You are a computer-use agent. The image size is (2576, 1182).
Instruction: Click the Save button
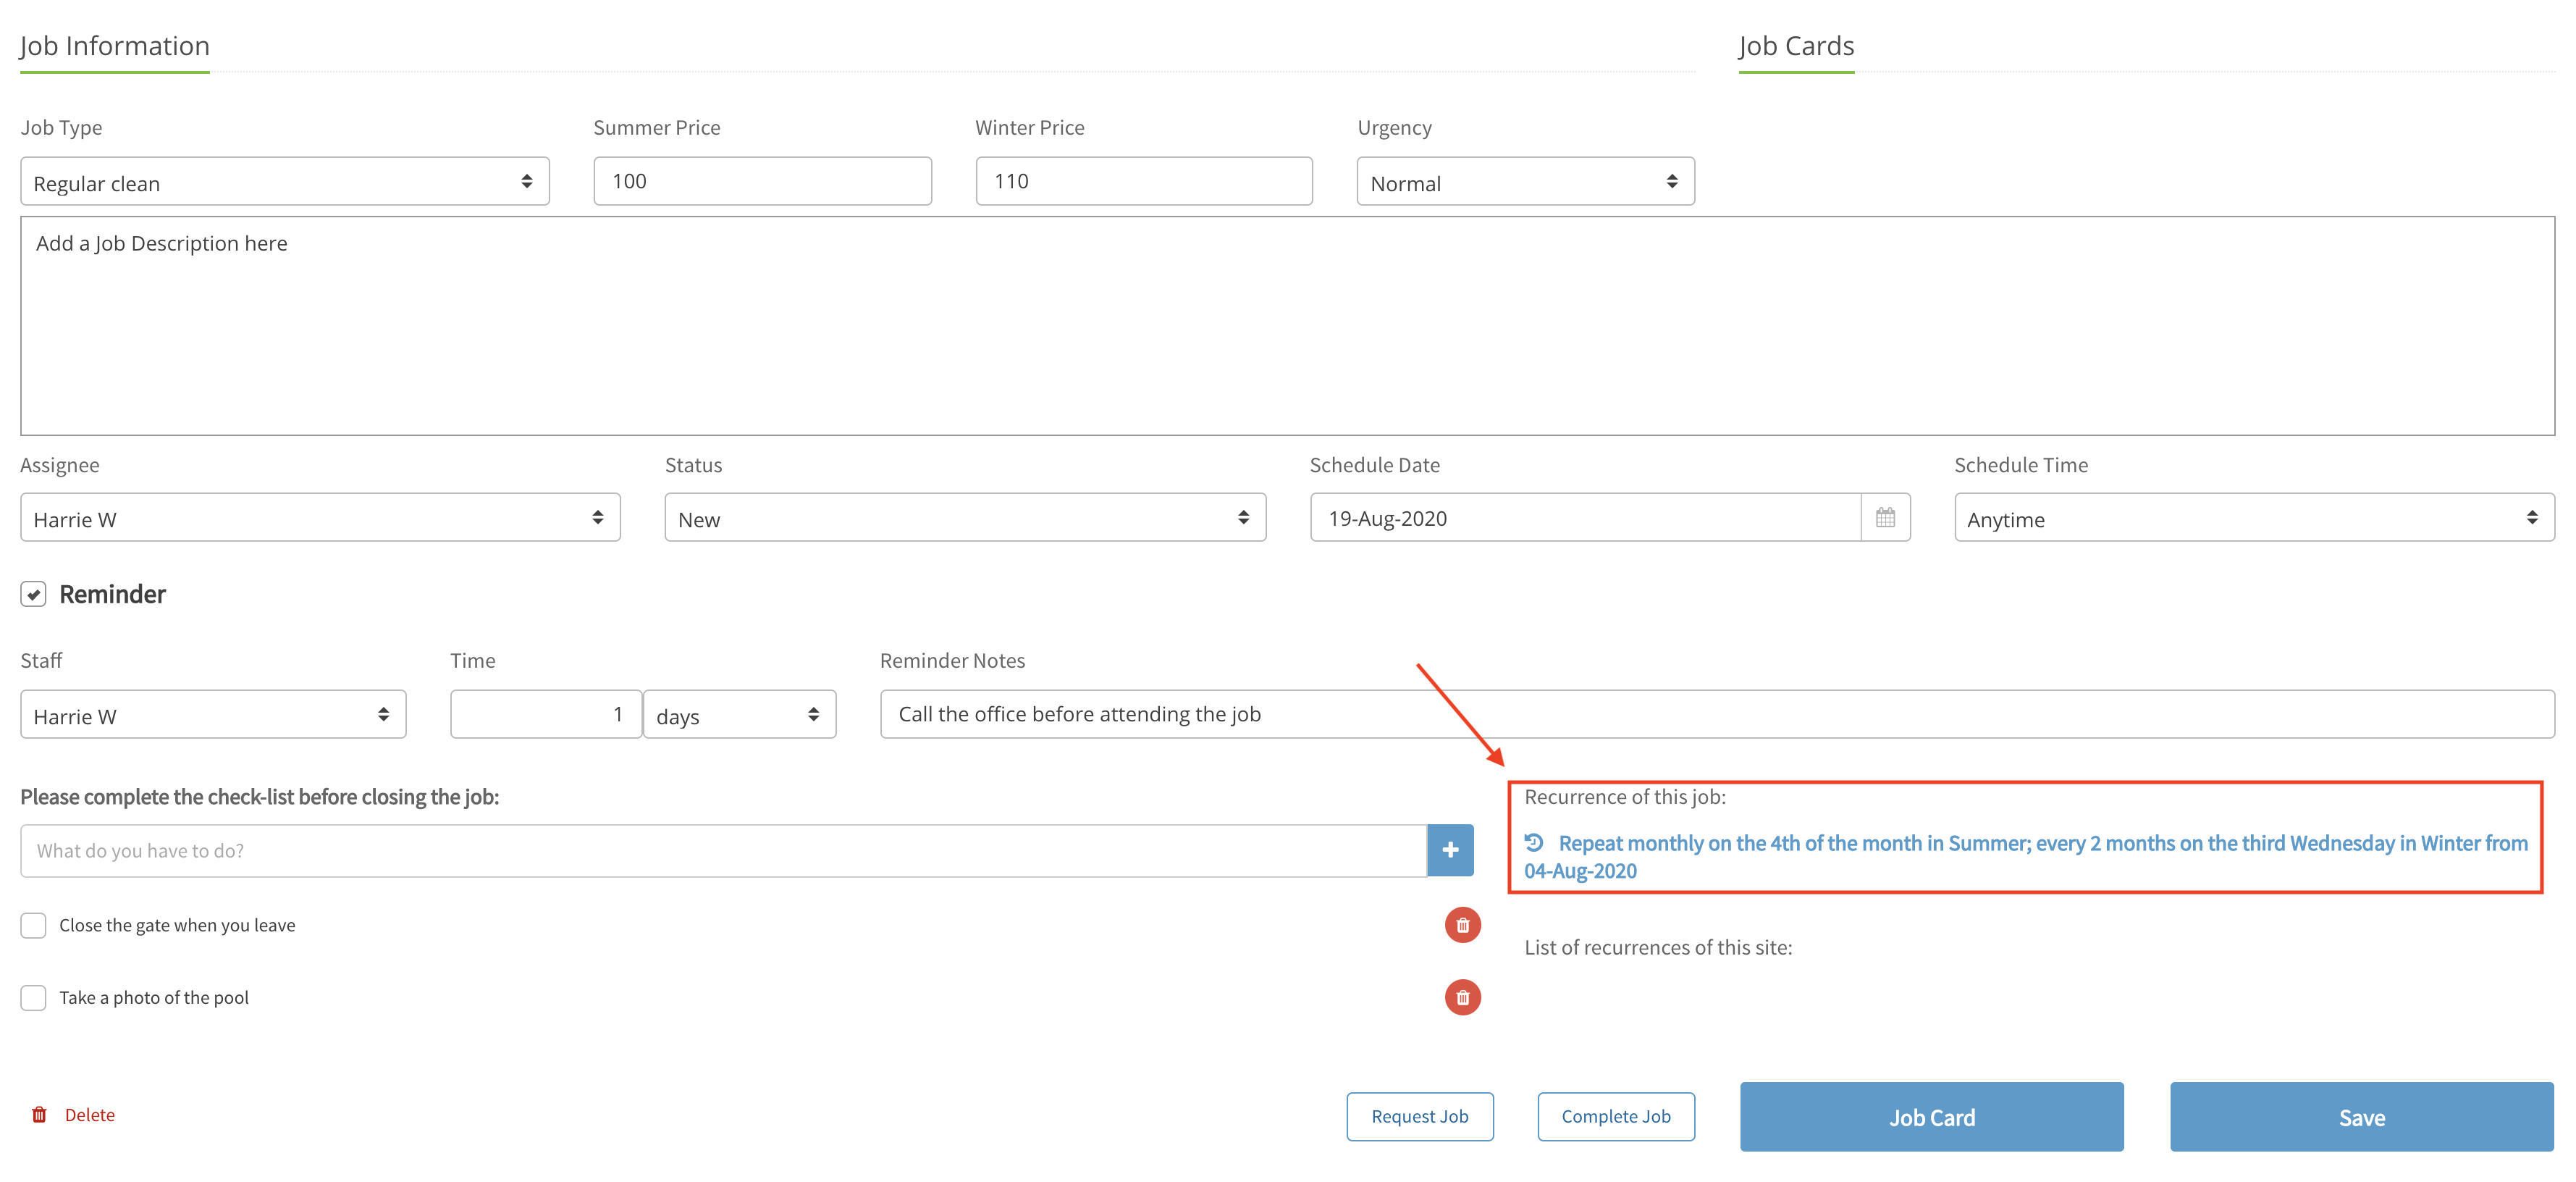pos(2361,1117)
